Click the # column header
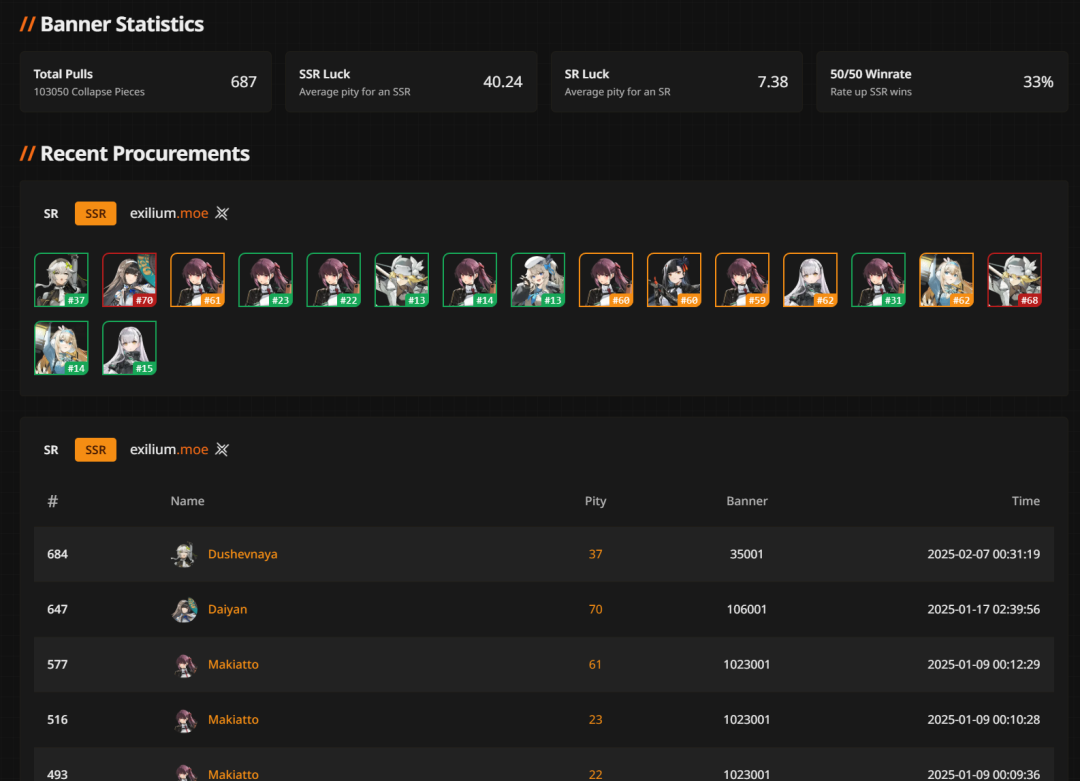 52,501
